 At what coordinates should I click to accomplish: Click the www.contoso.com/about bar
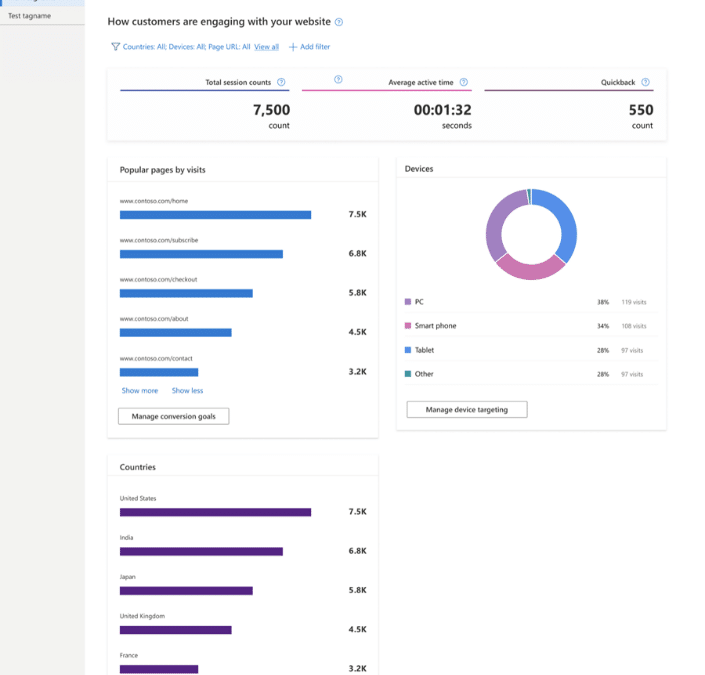click(x=175, y=333)
